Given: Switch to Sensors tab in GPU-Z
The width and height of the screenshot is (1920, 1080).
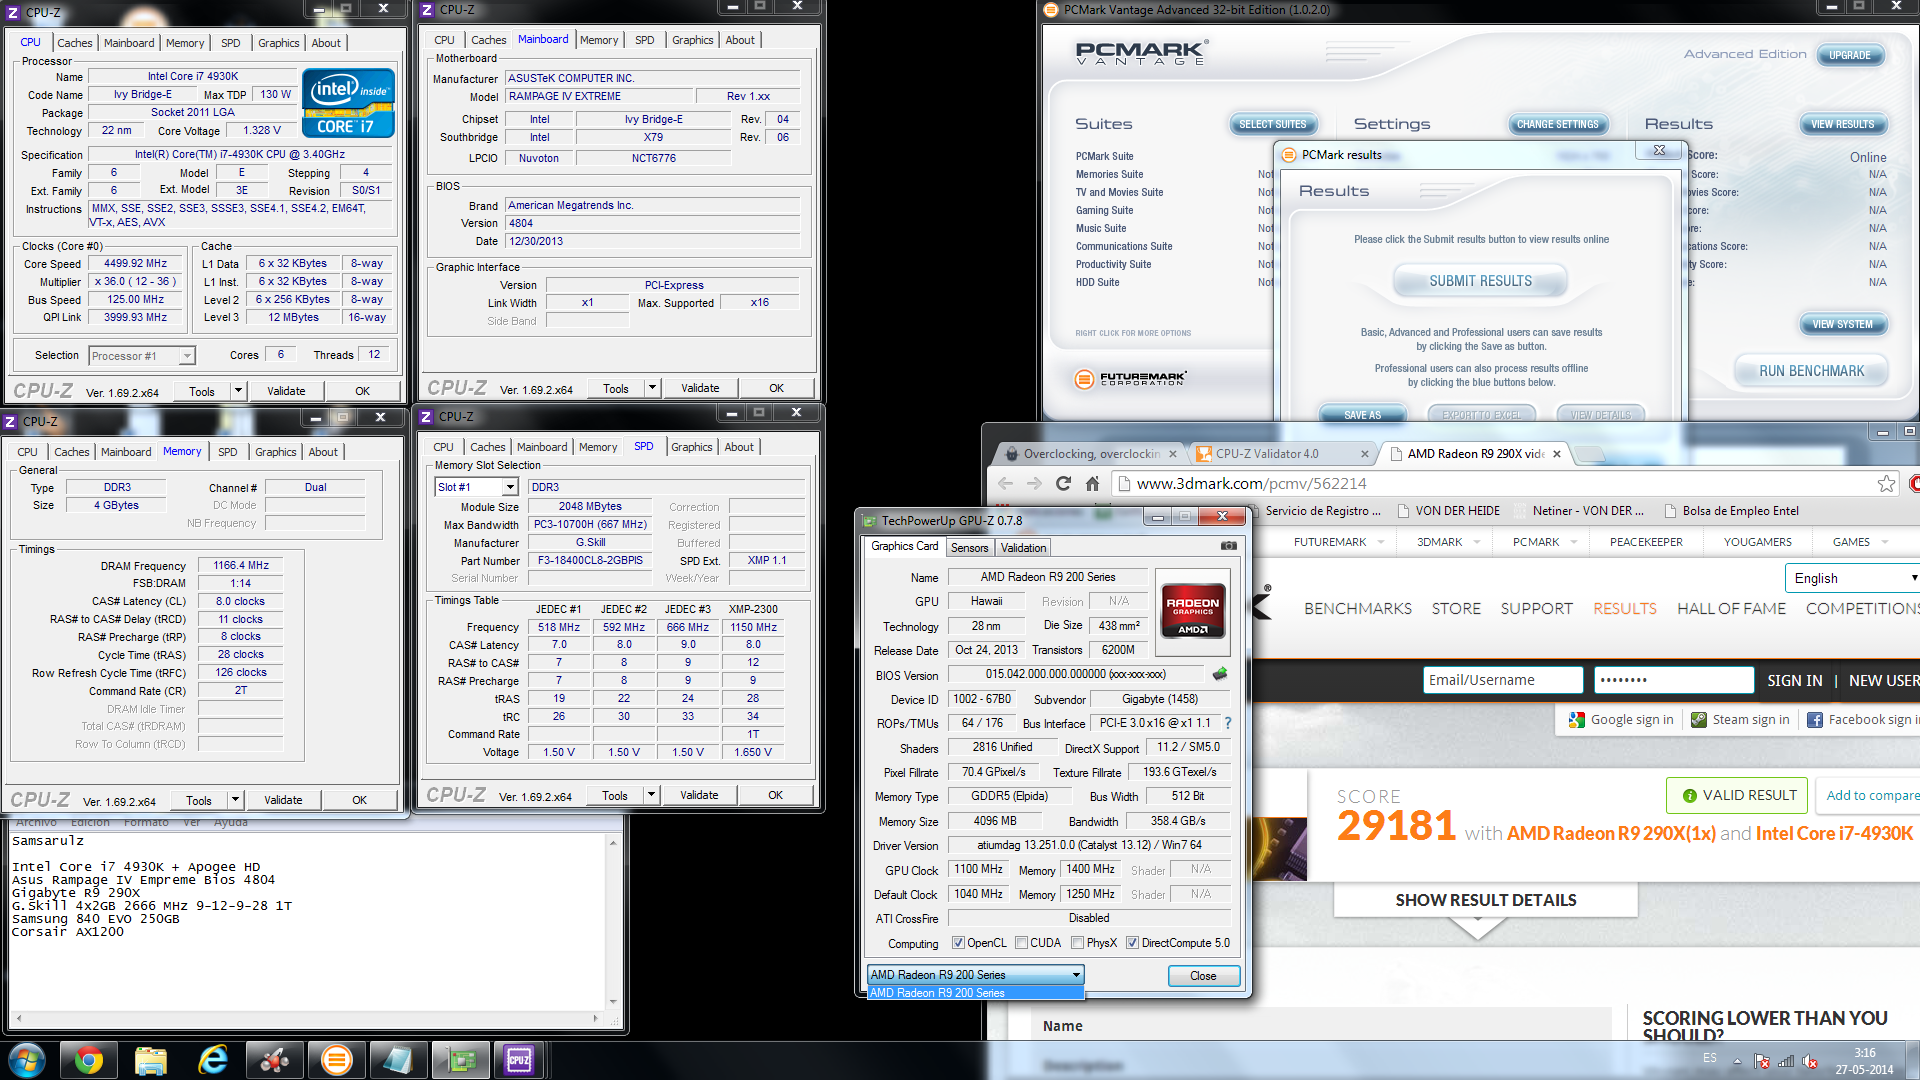Looking at the screenshot, I should [x=969, y=548].
